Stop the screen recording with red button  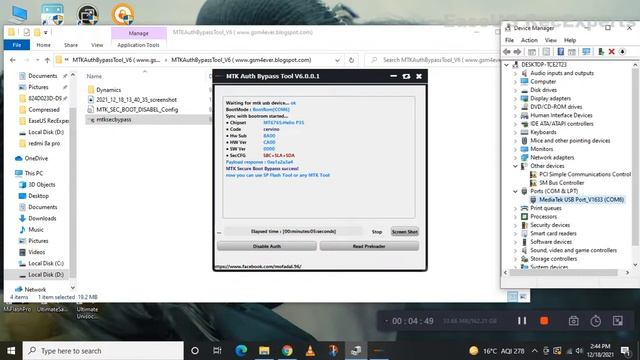pos(544,321)
